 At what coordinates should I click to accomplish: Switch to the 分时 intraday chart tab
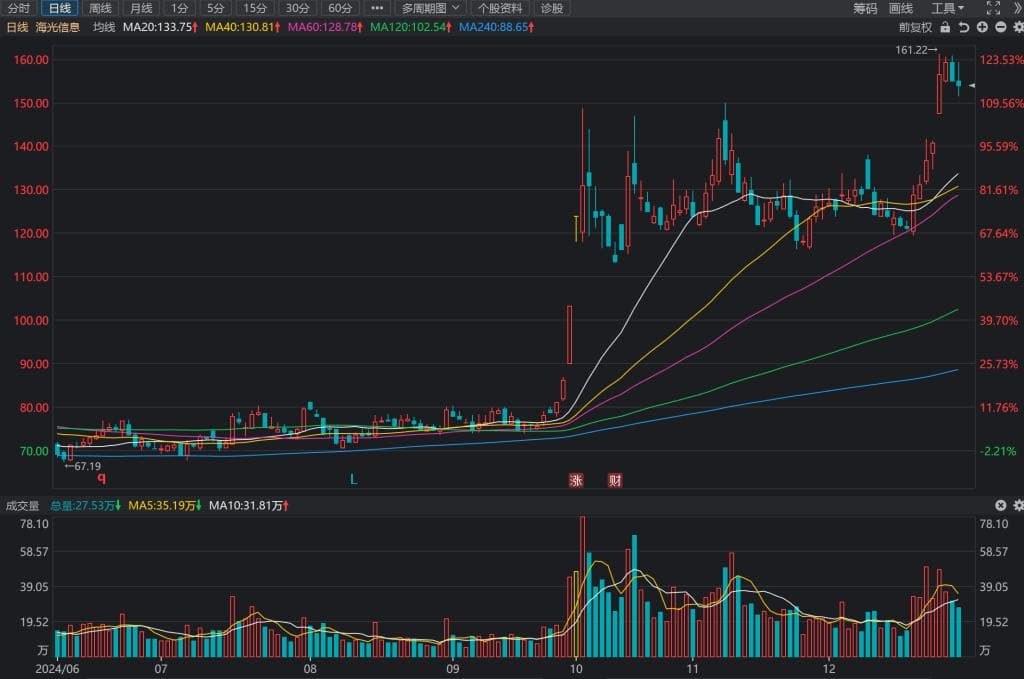(x=19, y=8)
